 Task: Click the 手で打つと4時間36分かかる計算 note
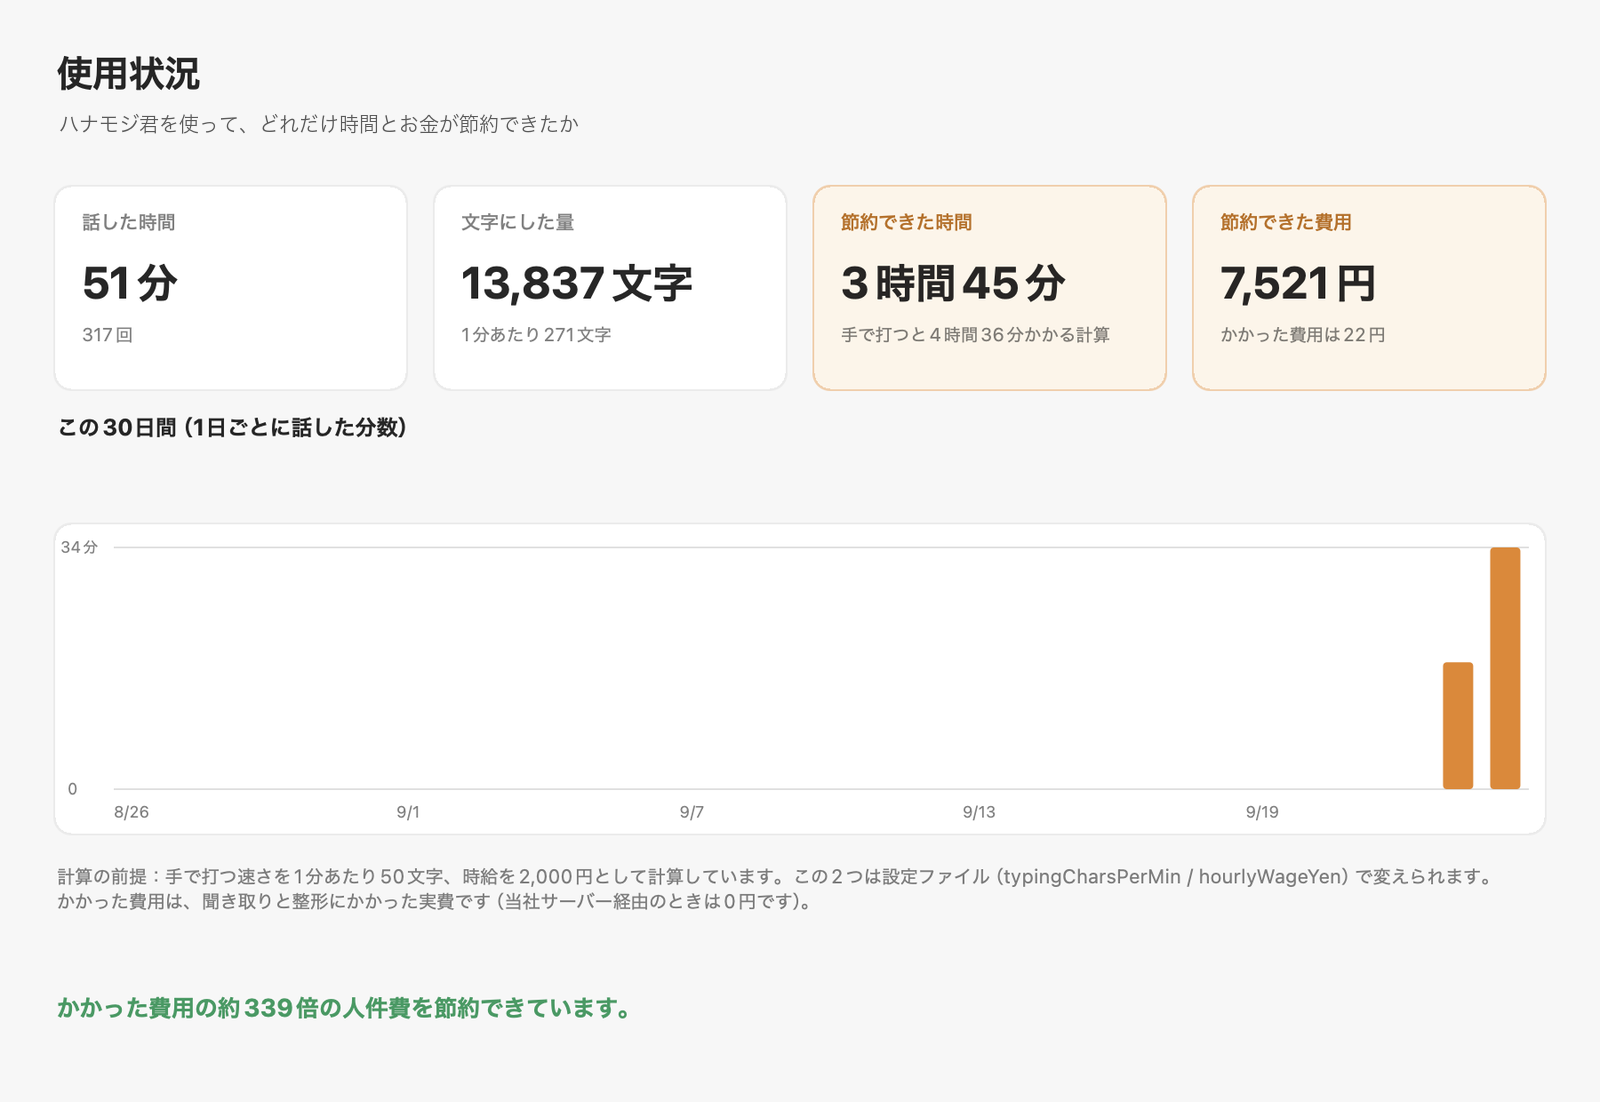[975, 335]
